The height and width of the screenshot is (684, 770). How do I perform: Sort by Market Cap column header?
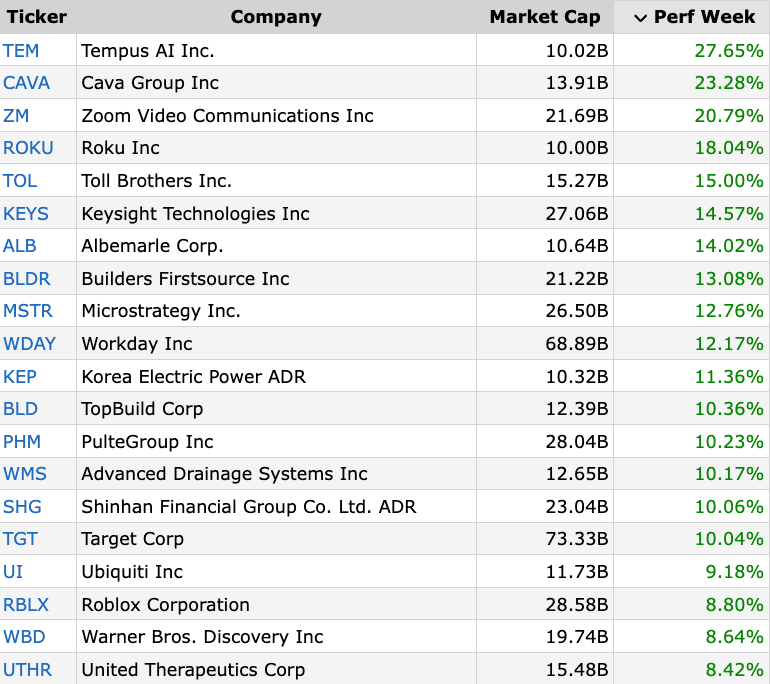pyautogui.click(x=545, y=17)
